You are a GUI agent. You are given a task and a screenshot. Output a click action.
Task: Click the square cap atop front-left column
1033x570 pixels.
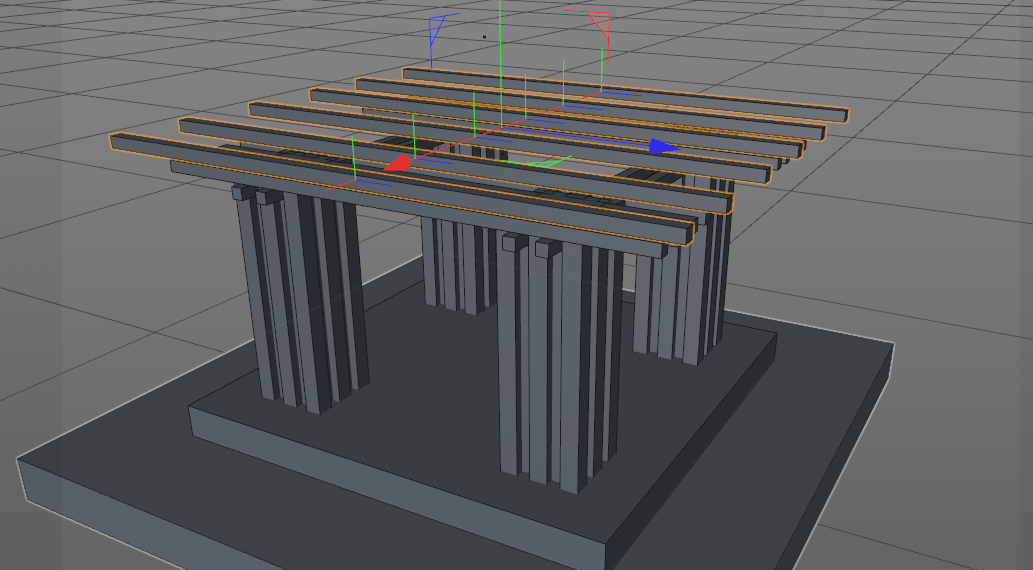[x=243, y=192]
